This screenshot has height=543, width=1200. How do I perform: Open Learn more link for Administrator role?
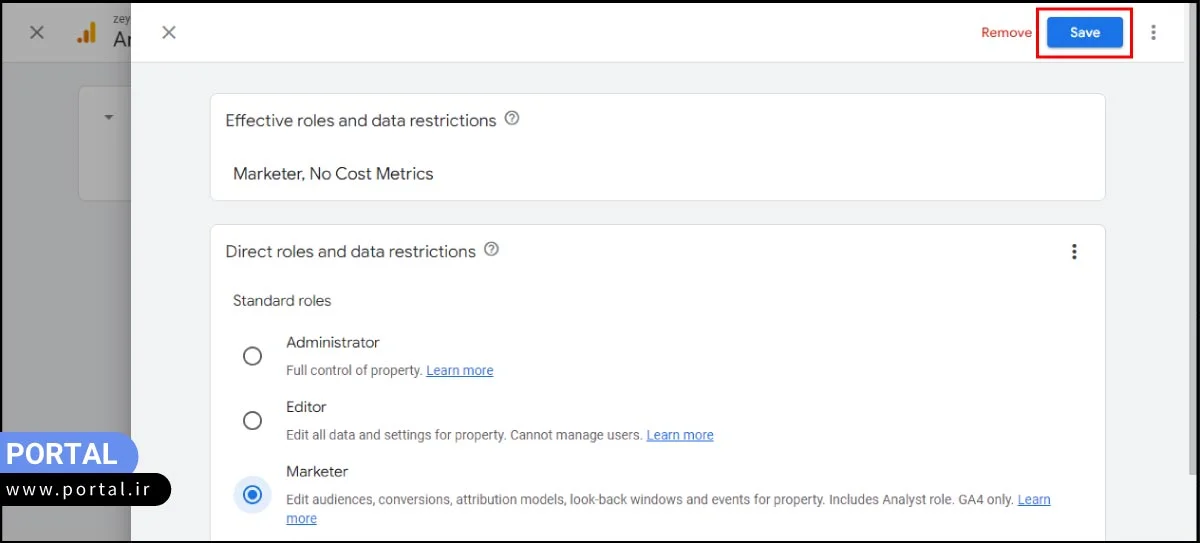click(x=459, y=371)
